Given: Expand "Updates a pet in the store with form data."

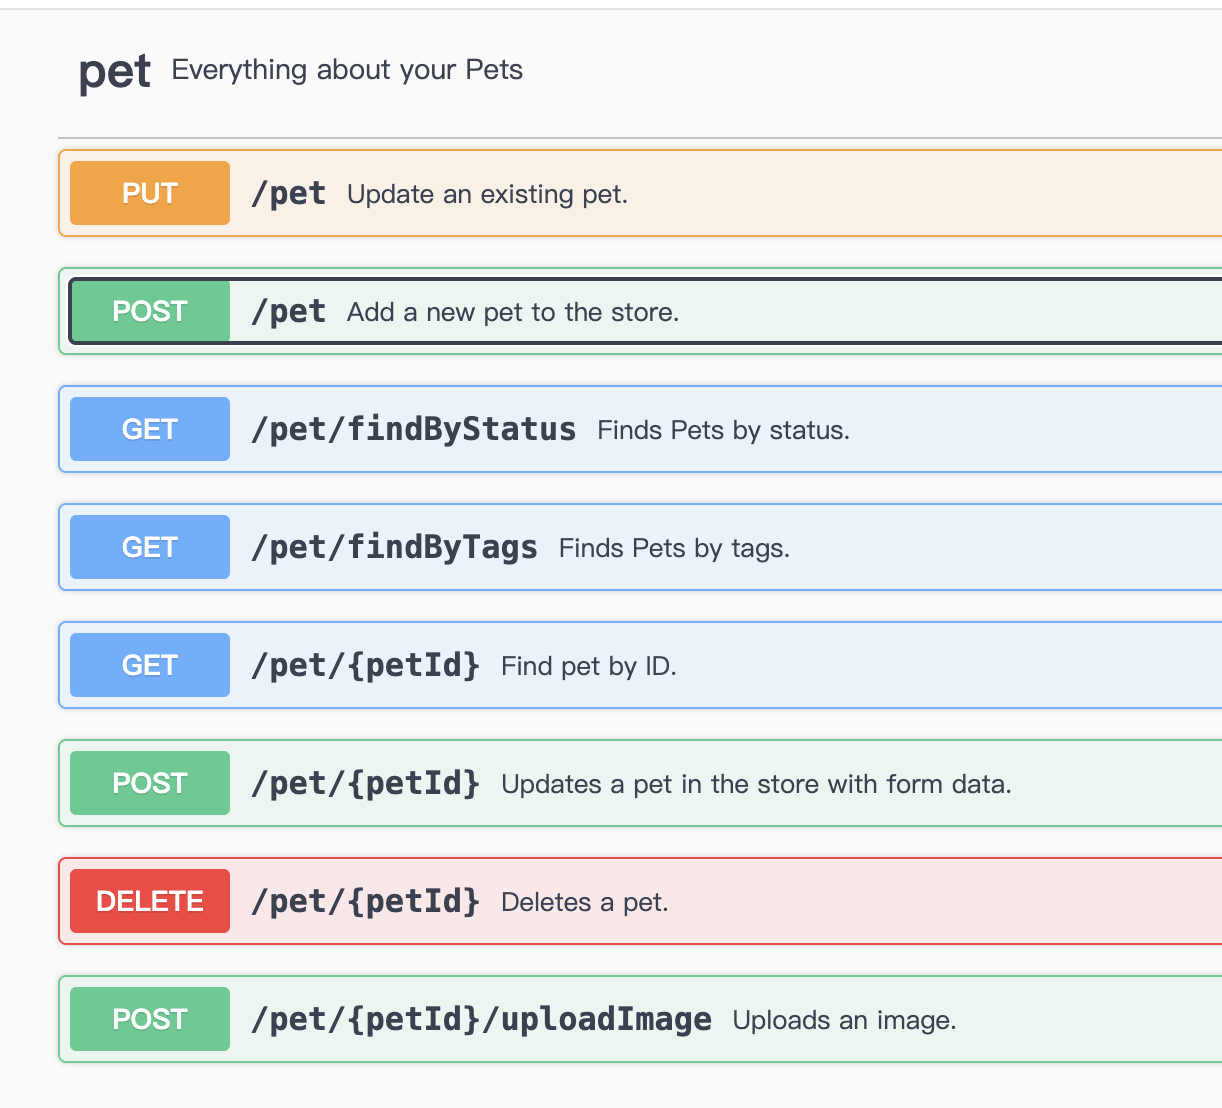Looking at the screenshot, I should [x=756, y=784].
